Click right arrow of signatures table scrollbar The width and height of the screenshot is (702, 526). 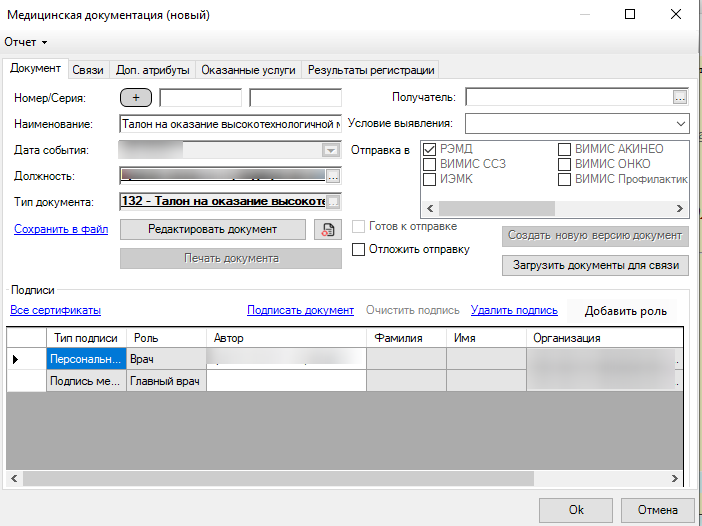point(675,479)
